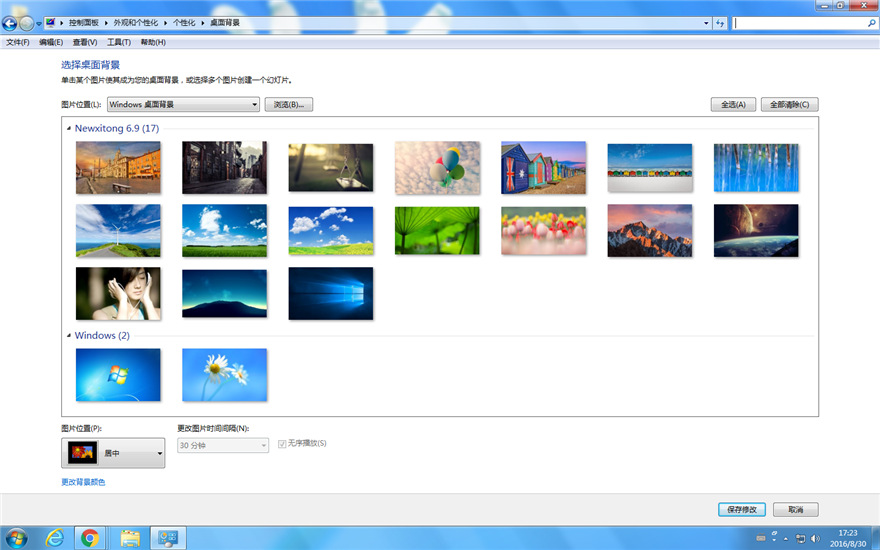Click the network tray icon
880x550 pixels.
click(800, 539)
